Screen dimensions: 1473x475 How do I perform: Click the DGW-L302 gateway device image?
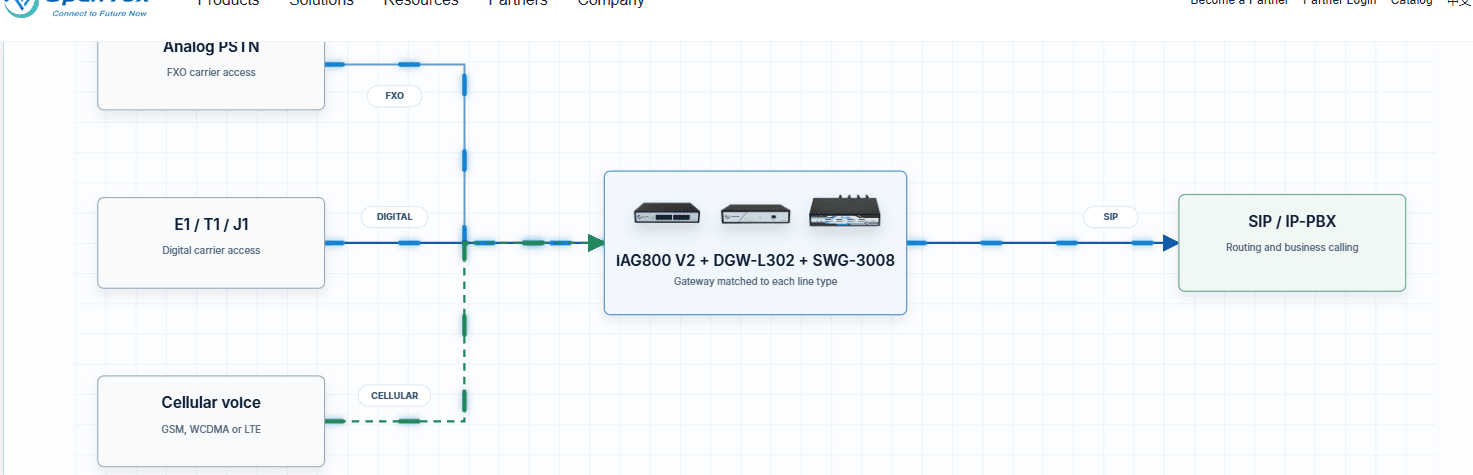755,214
